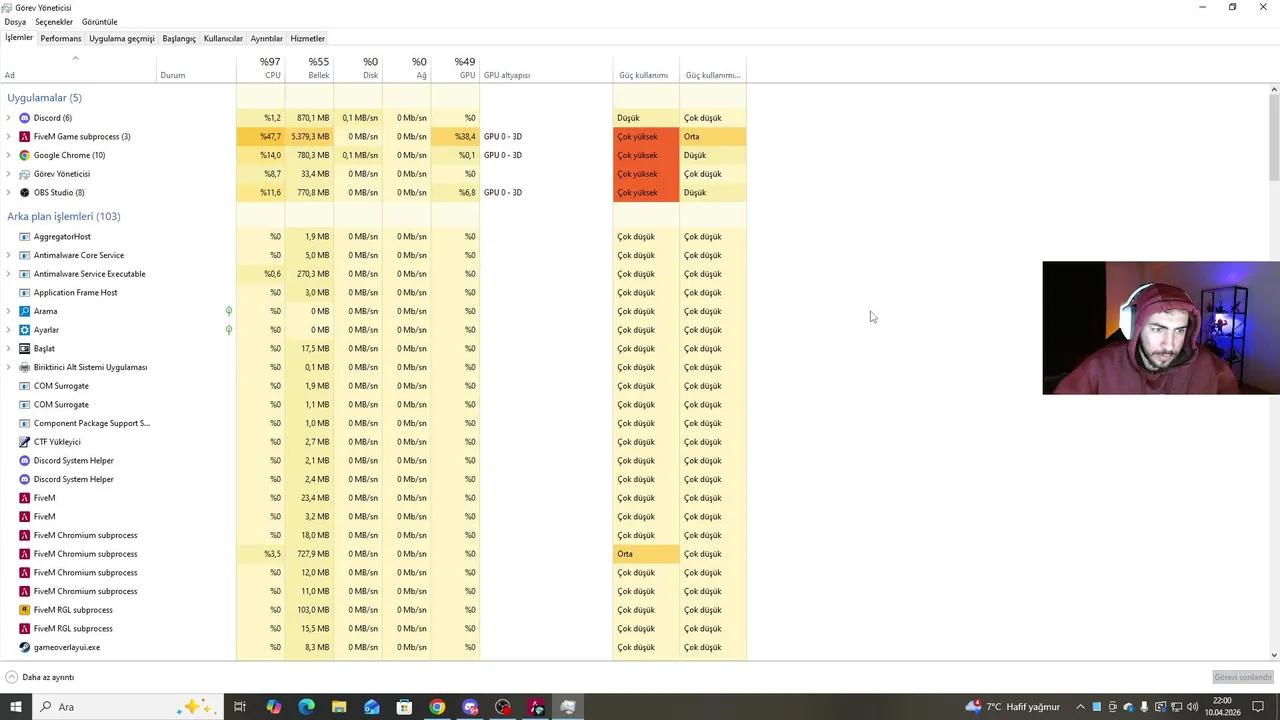Screen dimensions: 1280x720
Task: Click the Görevi sonlandır button
Action: (1242, 677)
